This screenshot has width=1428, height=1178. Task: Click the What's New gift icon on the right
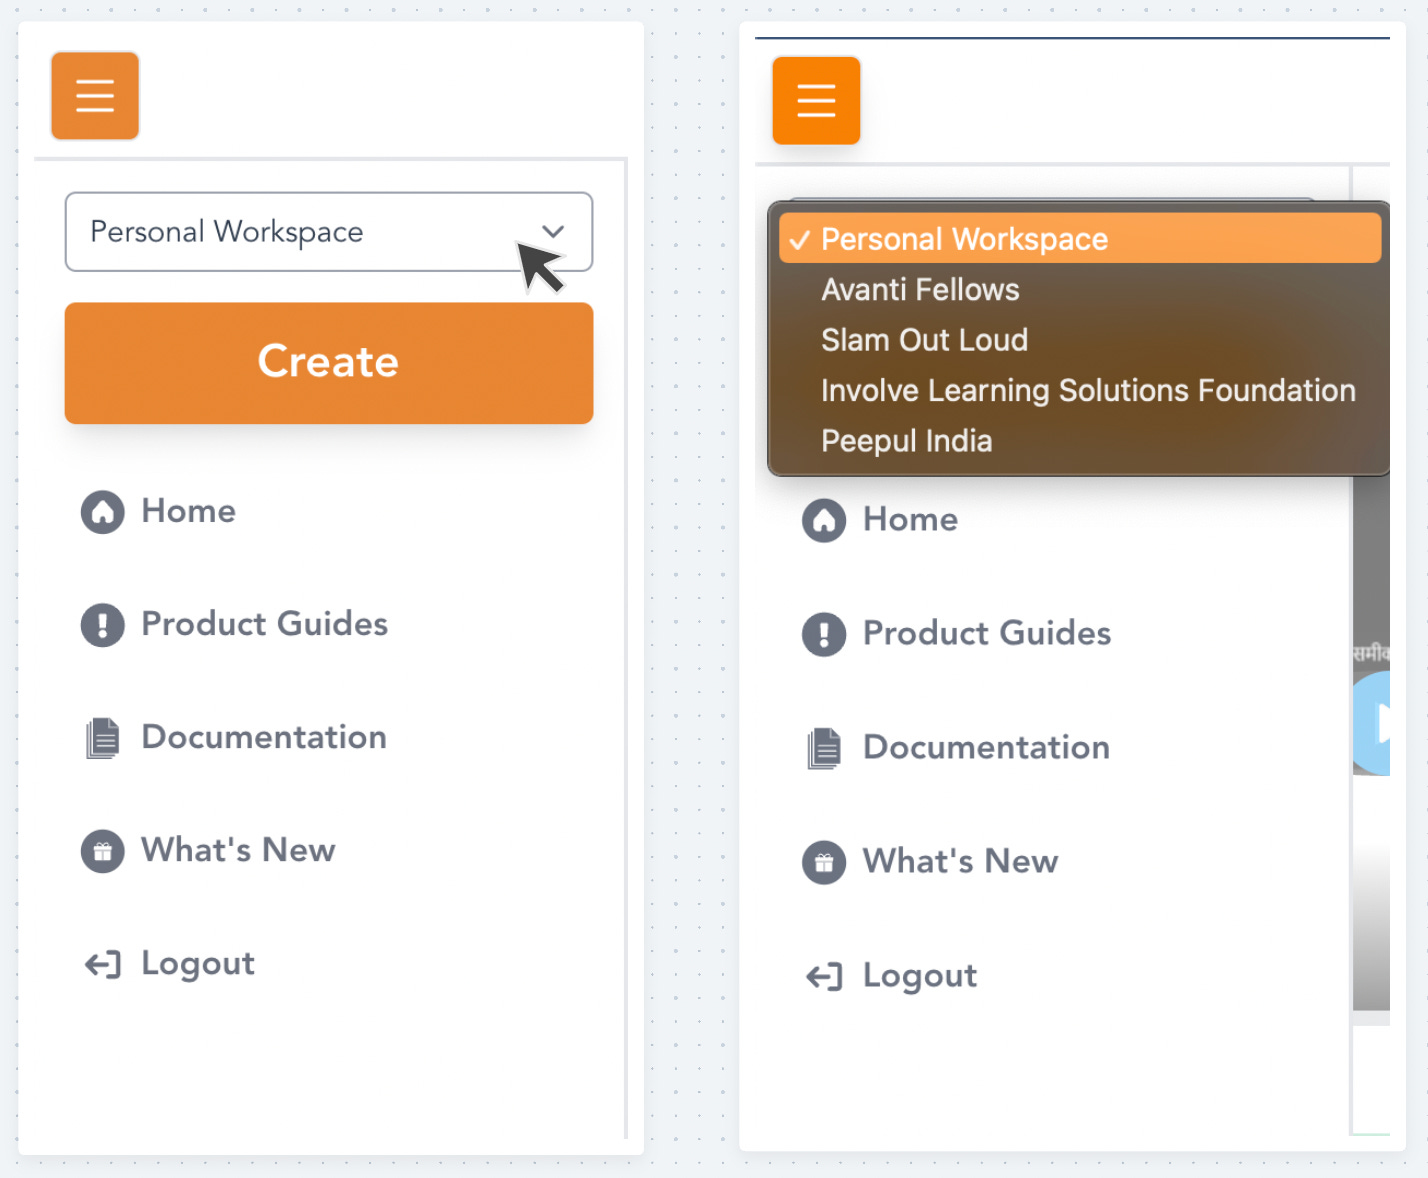pos(824,861)
